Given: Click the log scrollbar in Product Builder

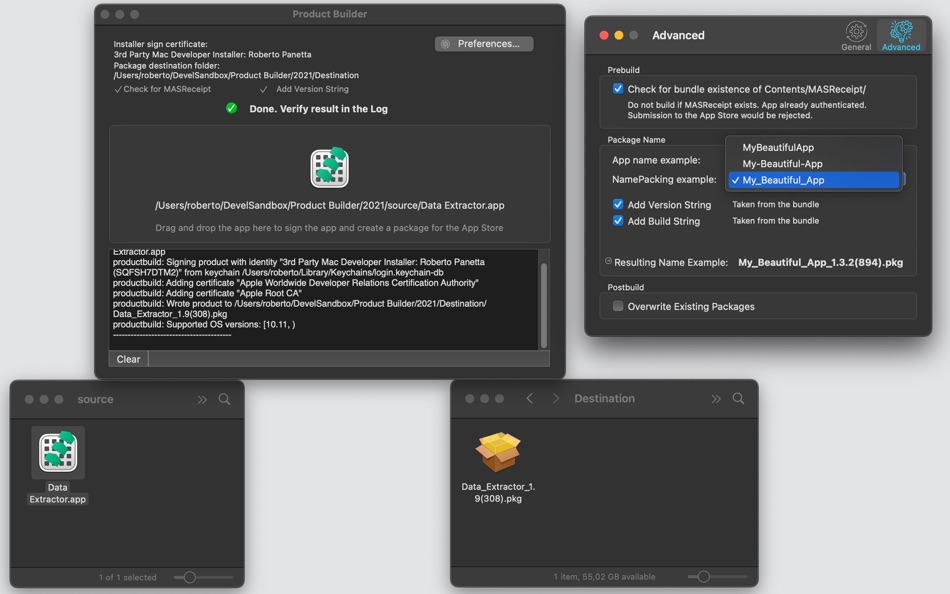Looking at the screenshot, I should [543, 305].
